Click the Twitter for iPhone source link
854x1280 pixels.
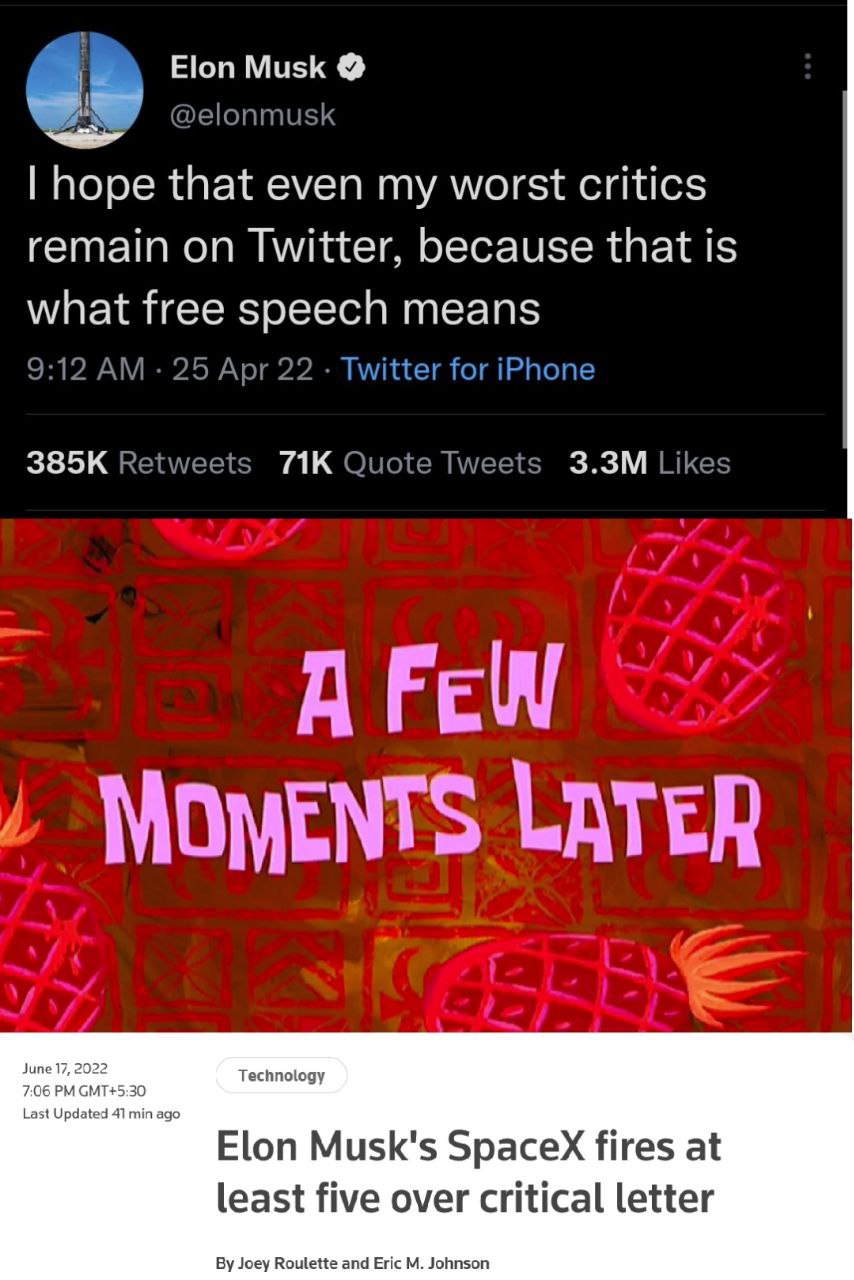point(467,369)
